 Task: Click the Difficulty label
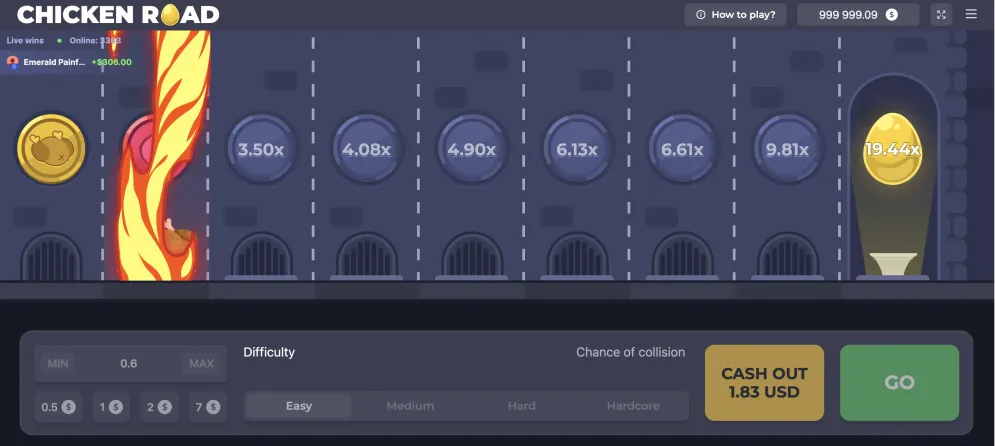(x=269, y=352)
